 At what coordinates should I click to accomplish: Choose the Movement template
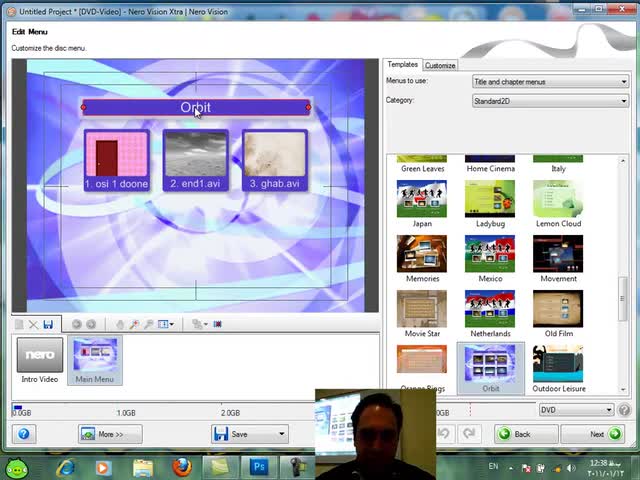coord(558,259)
